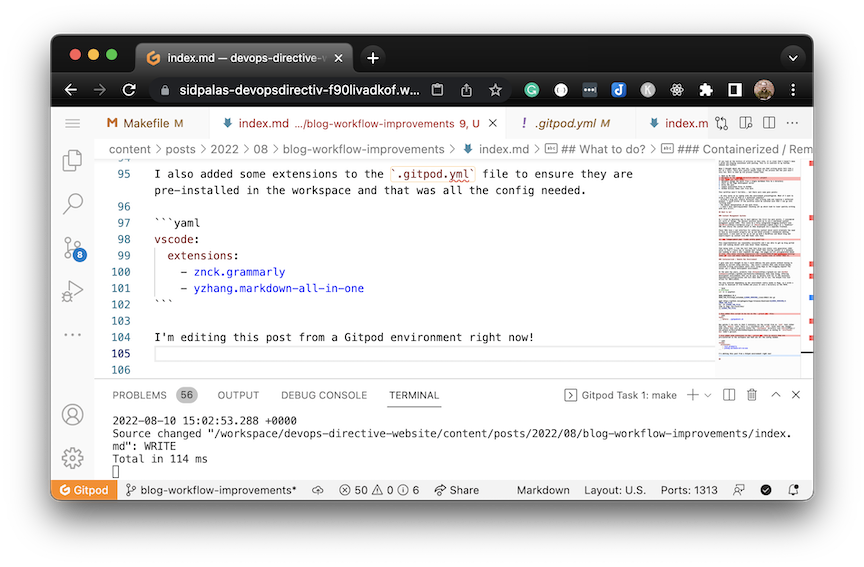Open the DEBUG CONSOLE panel tab
This screenshot has width=864, height=567.
click(x=324, y=395)
